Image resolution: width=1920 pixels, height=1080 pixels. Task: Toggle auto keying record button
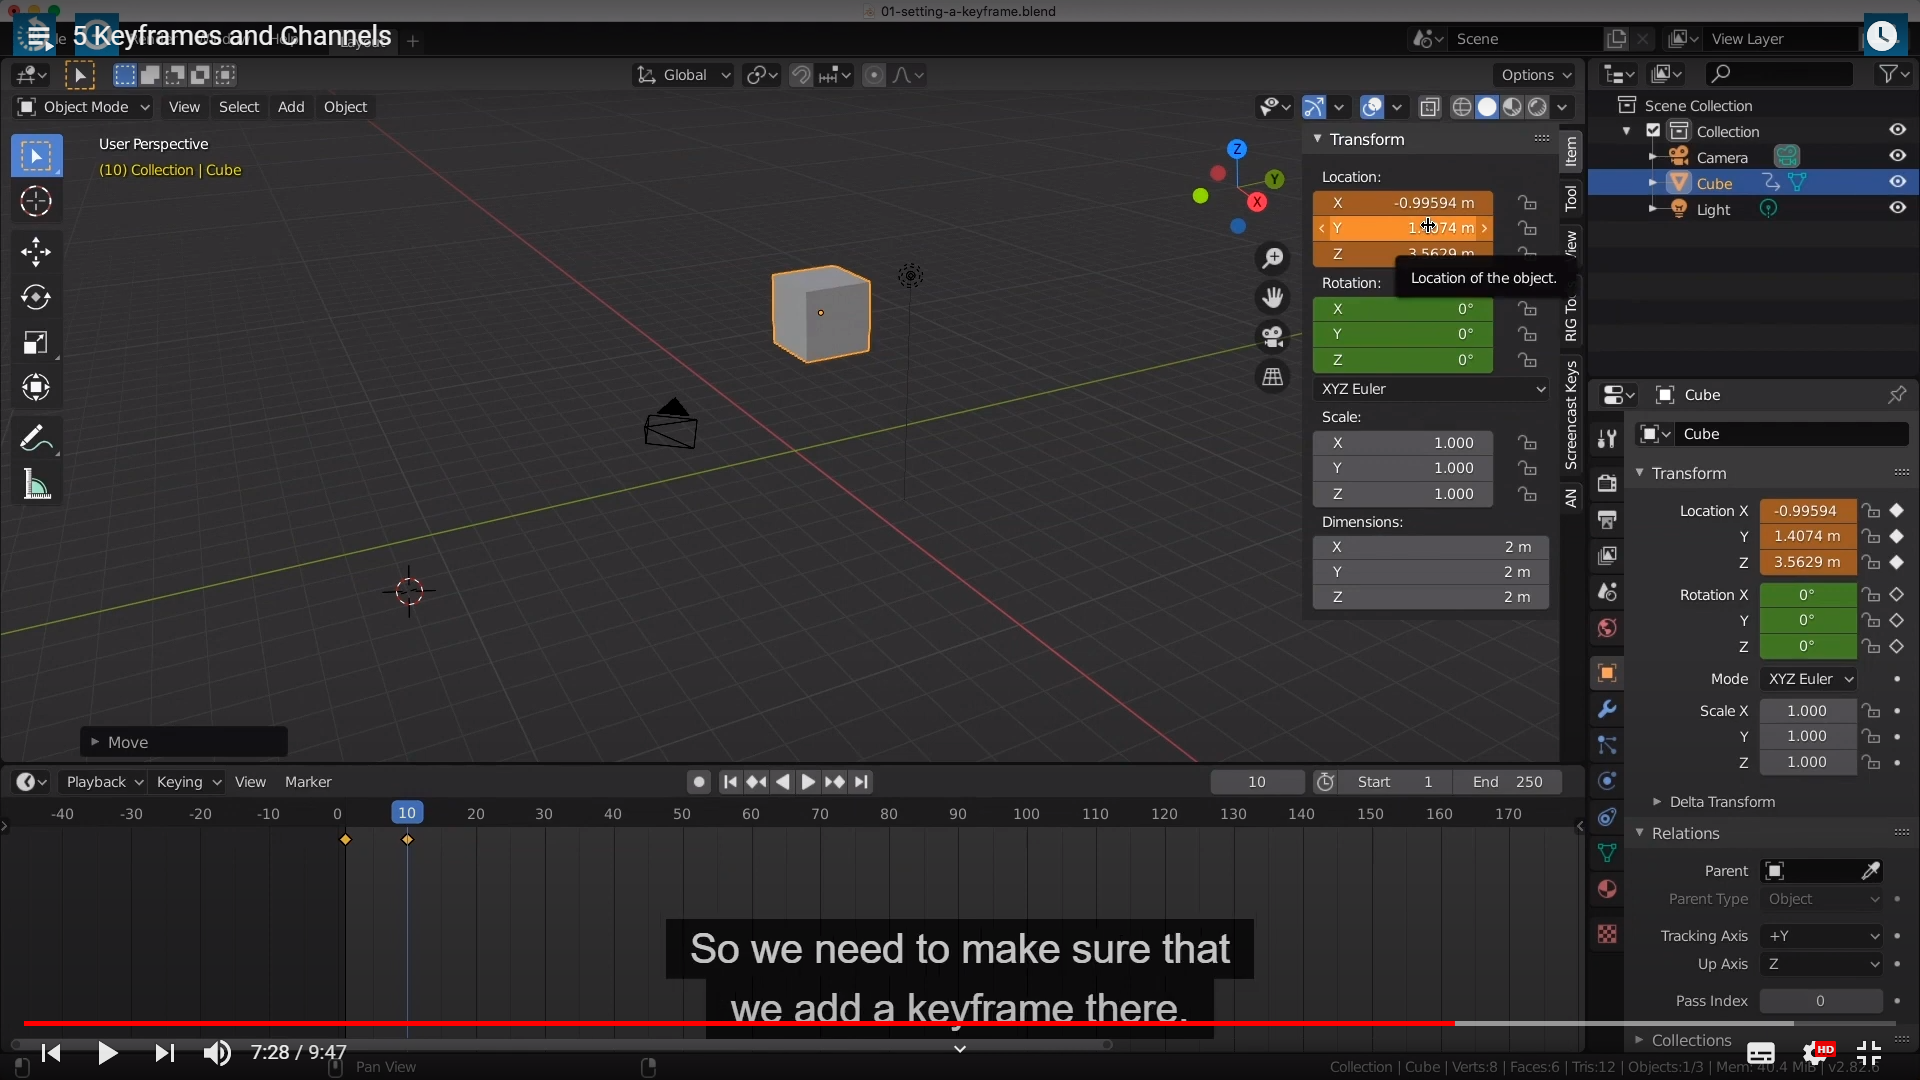tap(699, 782)
